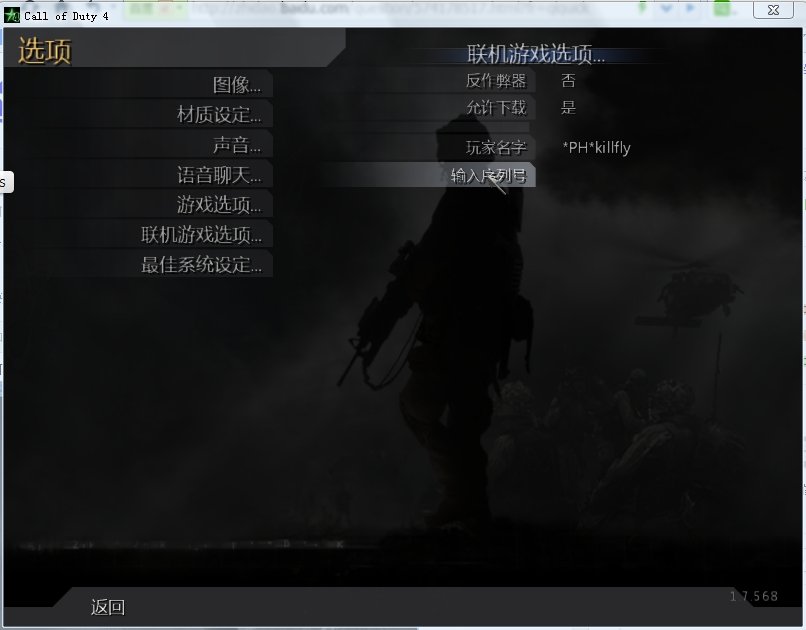
Task: Switch the 是 value for 允许下载
Action: tap(569, 107)
